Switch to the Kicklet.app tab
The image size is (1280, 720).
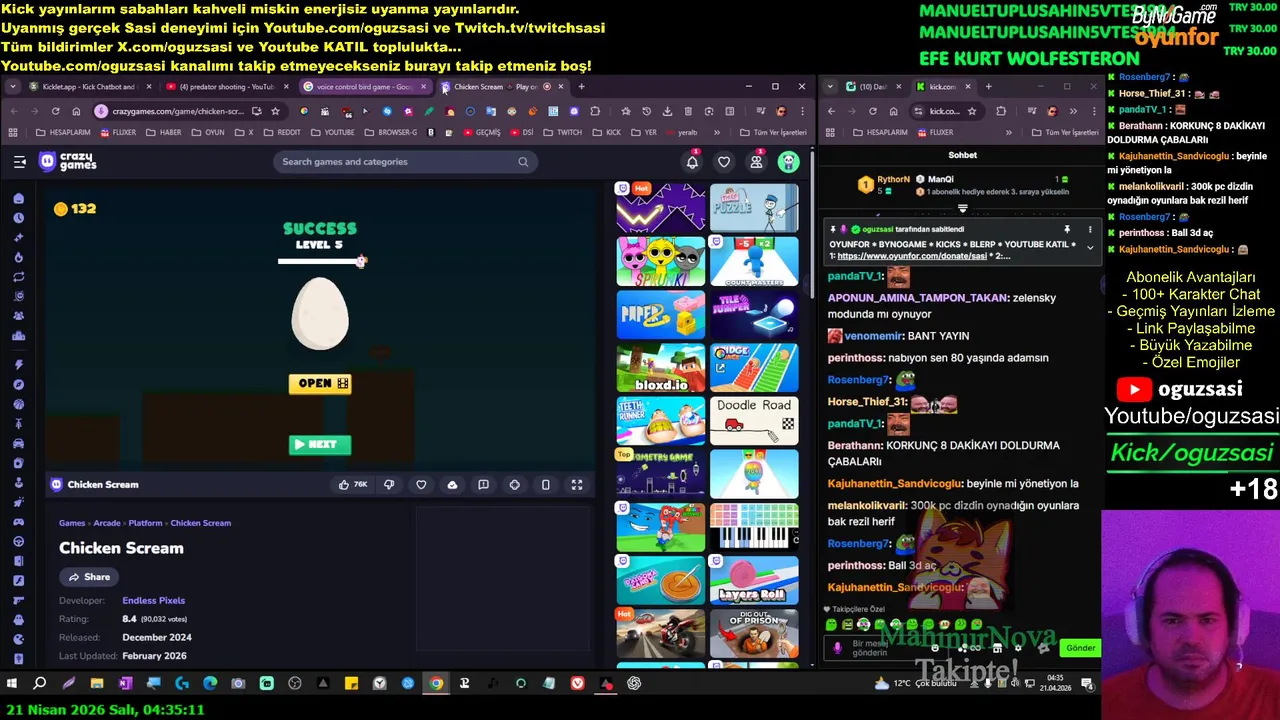pyautogui.click(x=90, y=87)
